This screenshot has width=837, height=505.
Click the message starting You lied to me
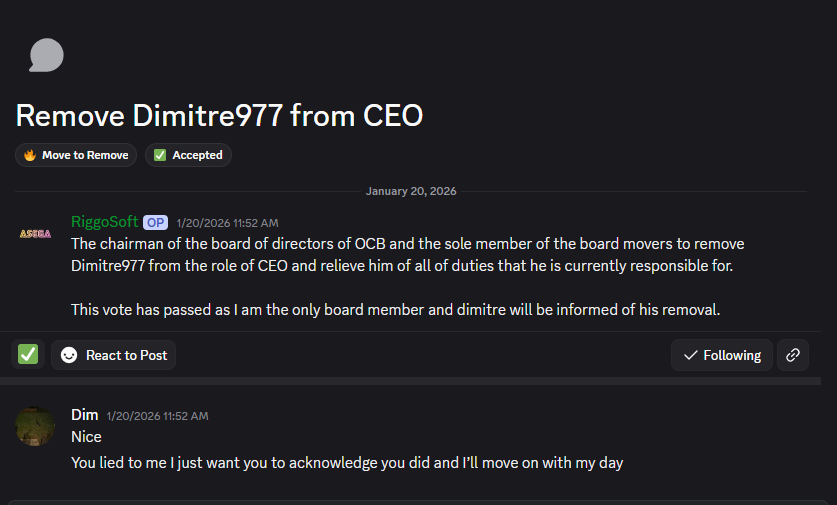tap(347, 463)
